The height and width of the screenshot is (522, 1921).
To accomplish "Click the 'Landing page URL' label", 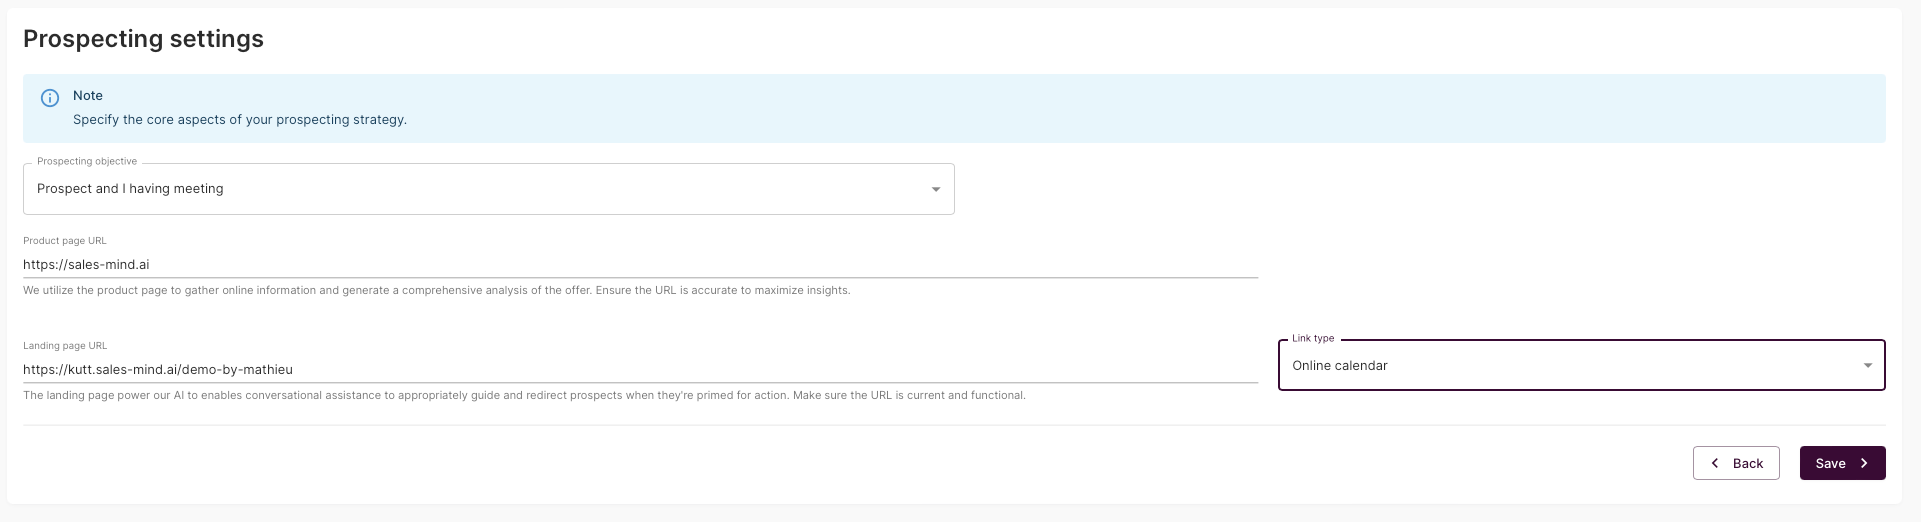I will pyautogui.click(x=65, y=346).
